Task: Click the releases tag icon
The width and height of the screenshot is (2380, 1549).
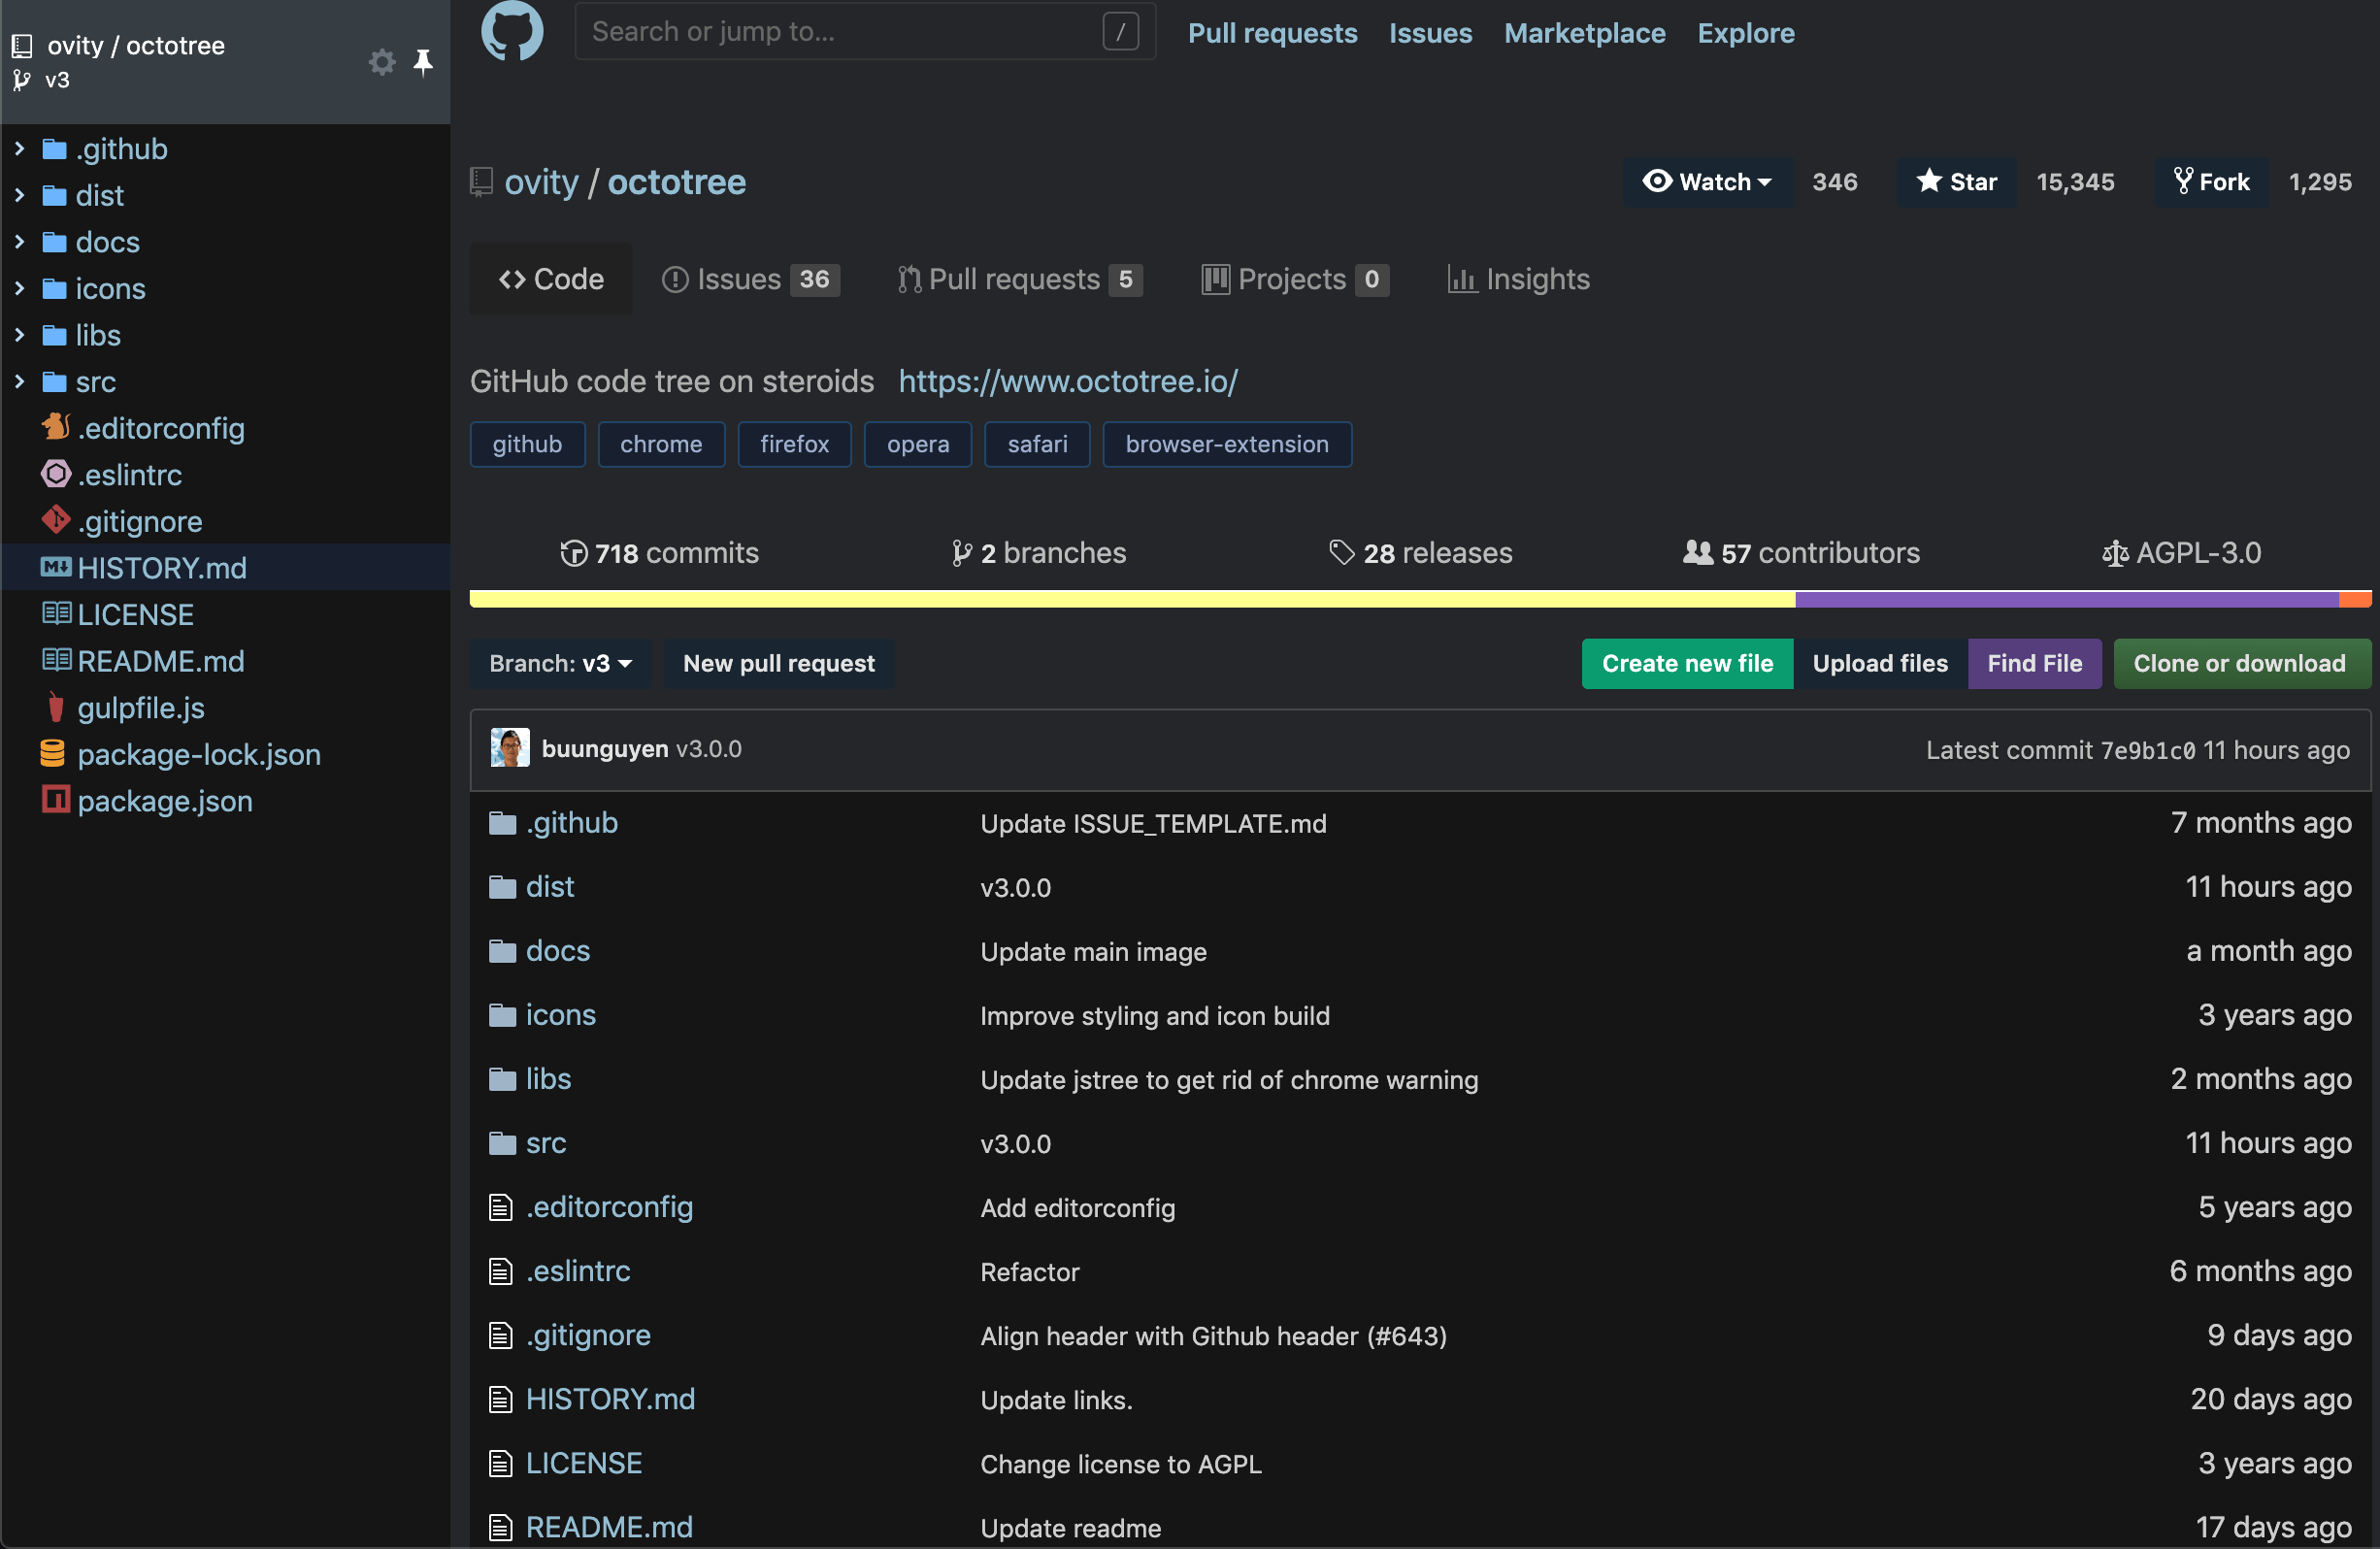Action: (x=1340, y=551)
